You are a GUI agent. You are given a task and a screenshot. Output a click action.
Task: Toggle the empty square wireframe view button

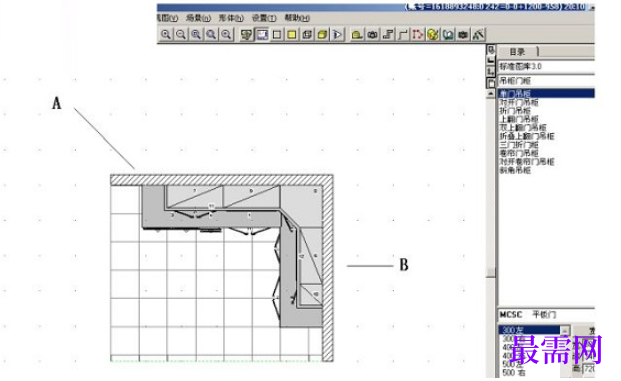pyautogui.click(x=277, y=34)
